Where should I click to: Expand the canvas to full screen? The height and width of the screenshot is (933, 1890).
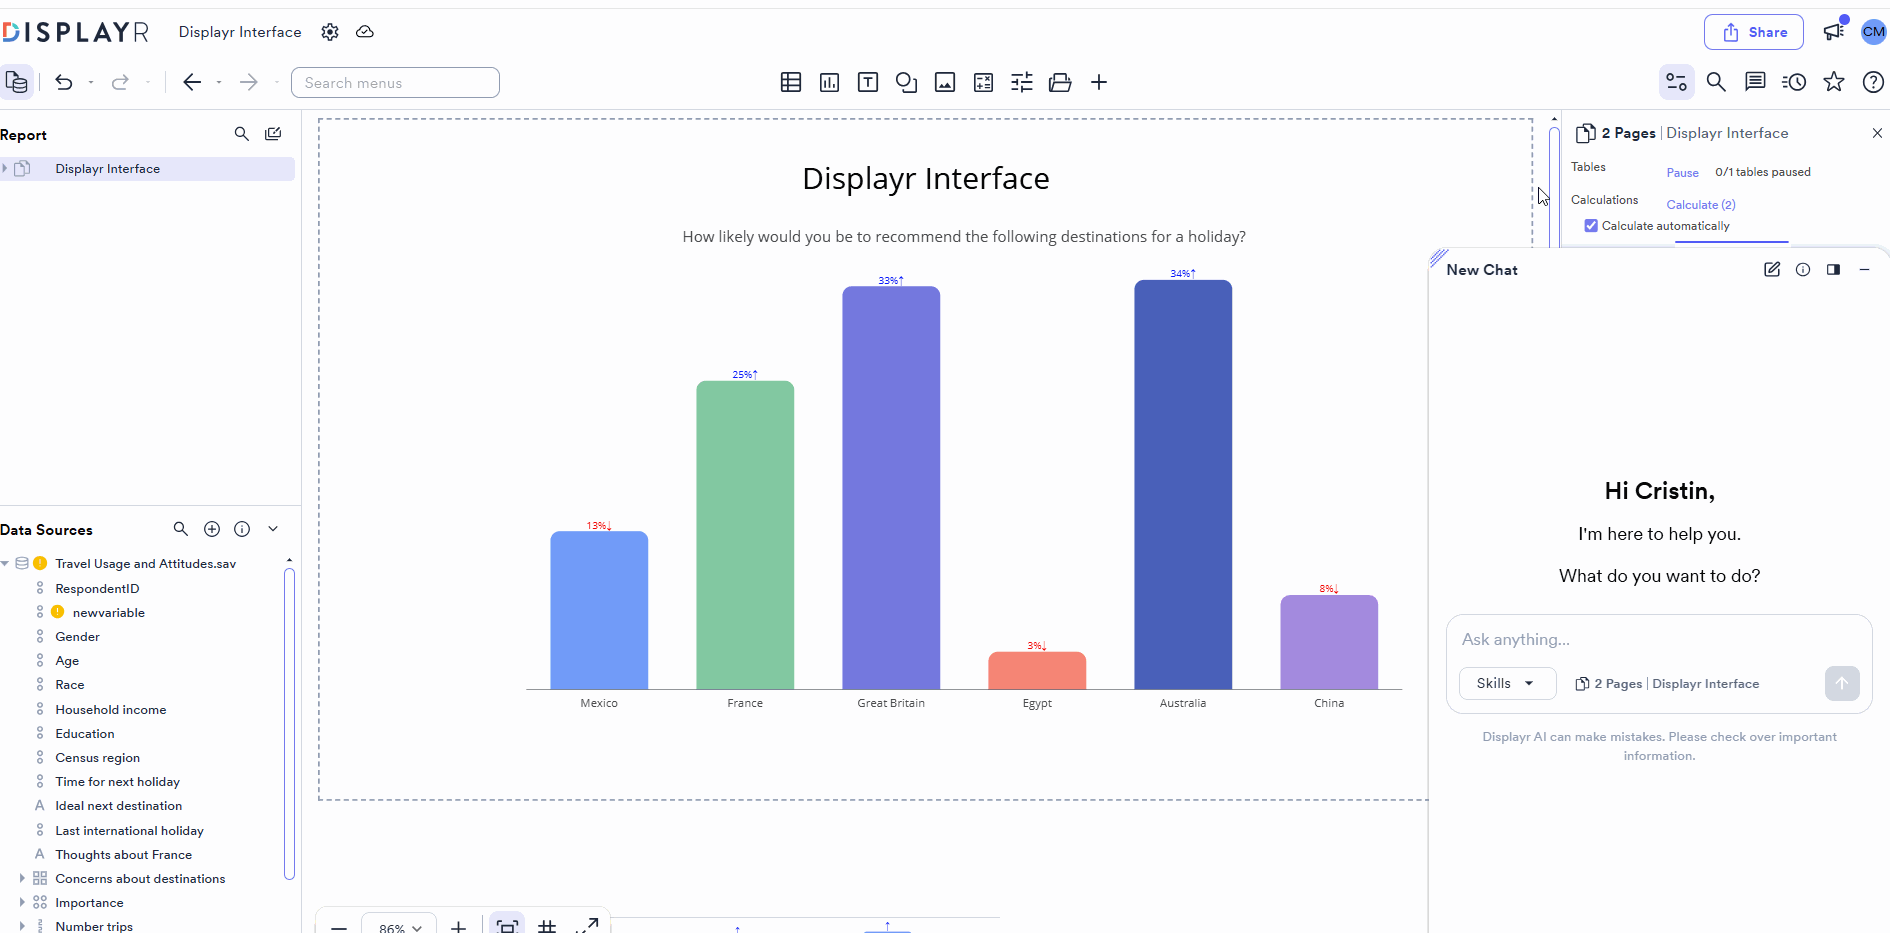(x=587, y=926)
